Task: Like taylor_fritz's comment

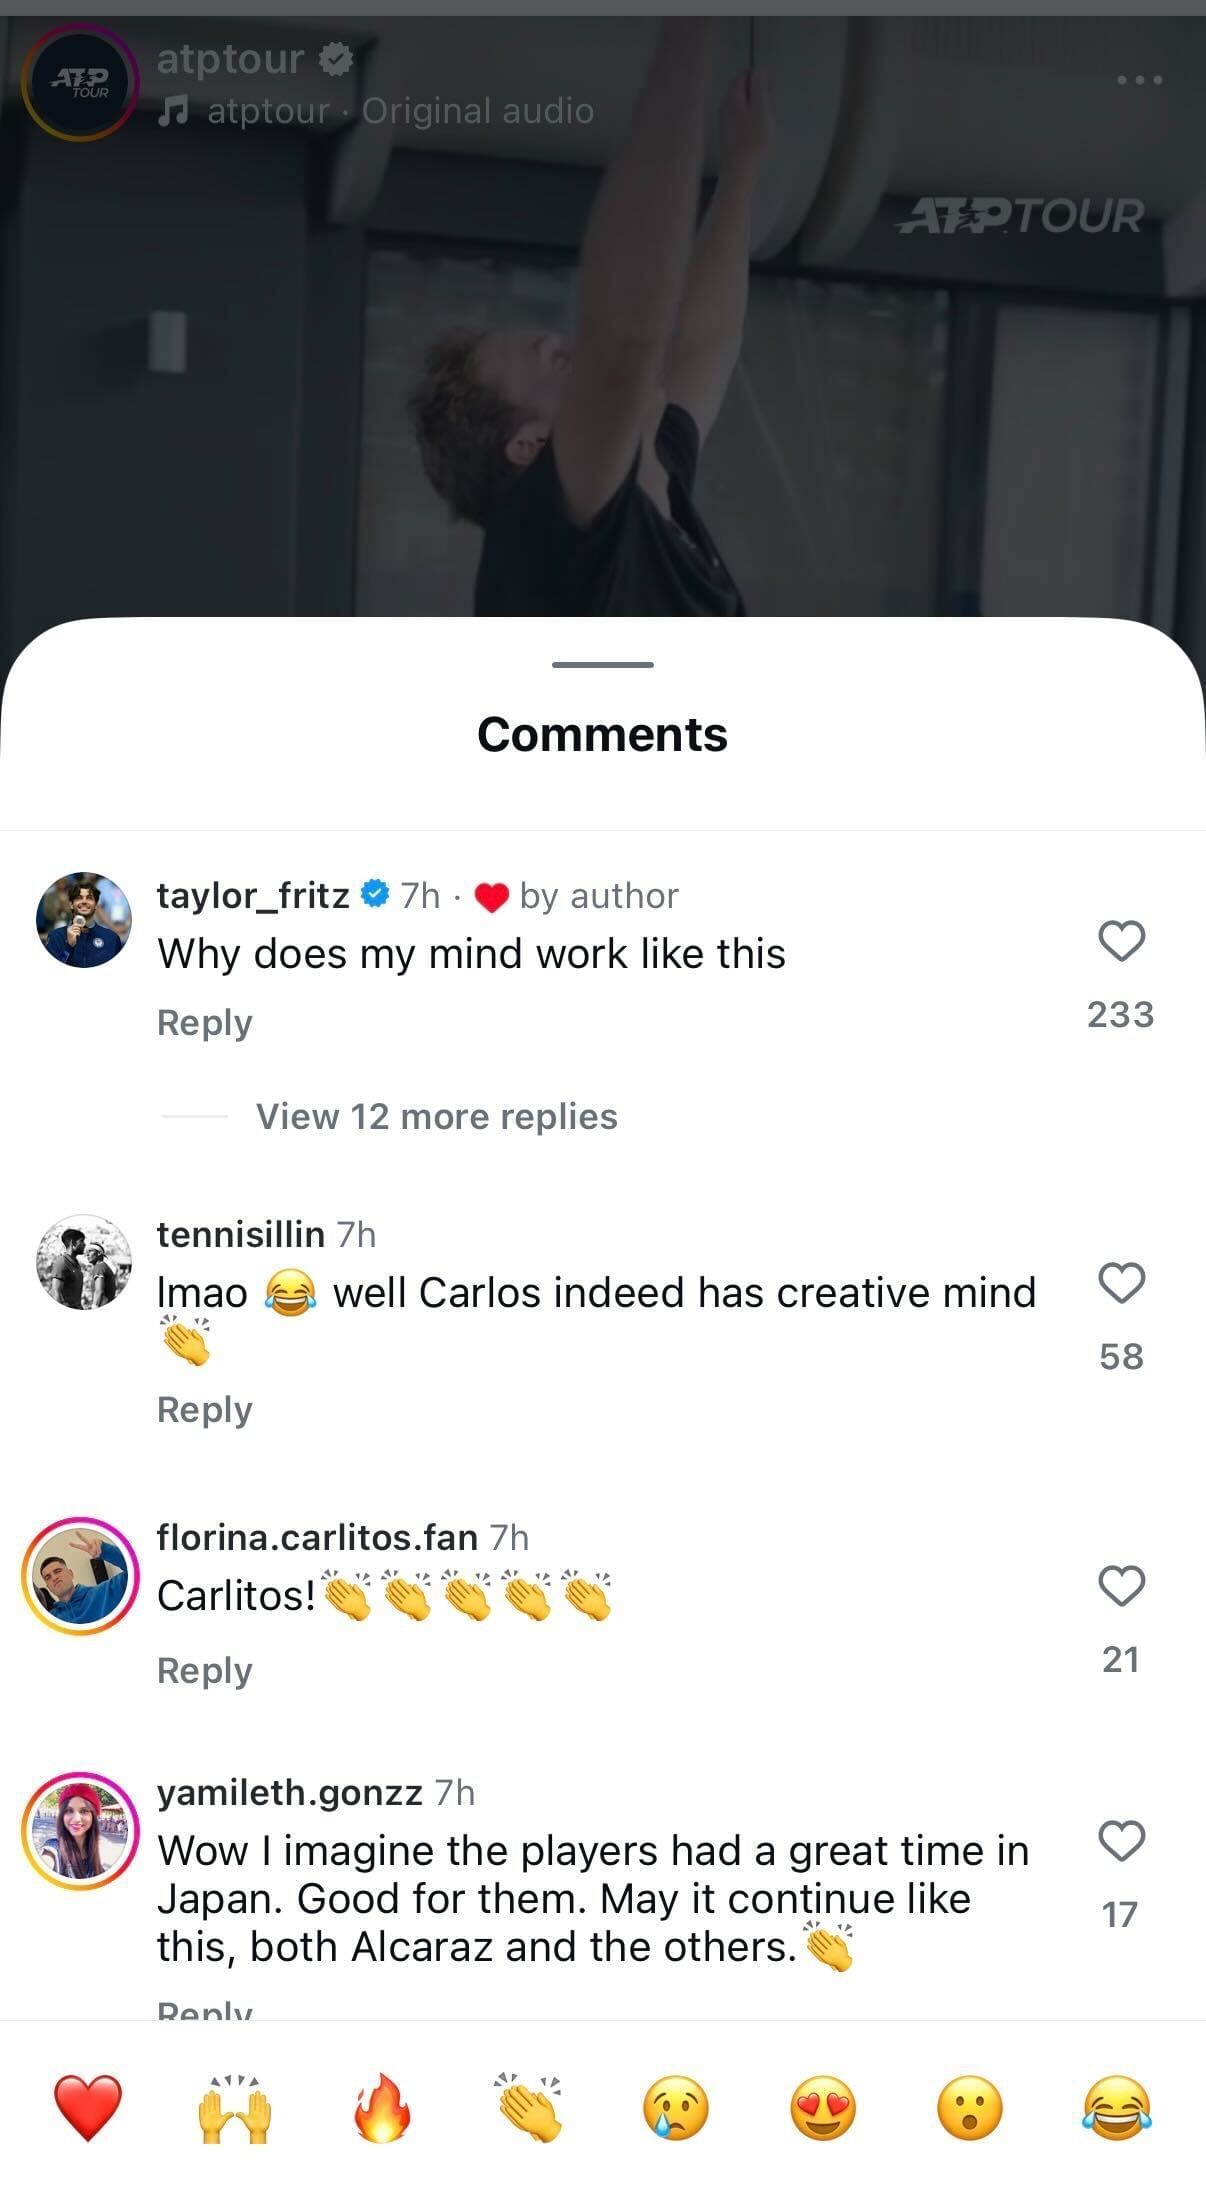Action: tap(1121, 941)
